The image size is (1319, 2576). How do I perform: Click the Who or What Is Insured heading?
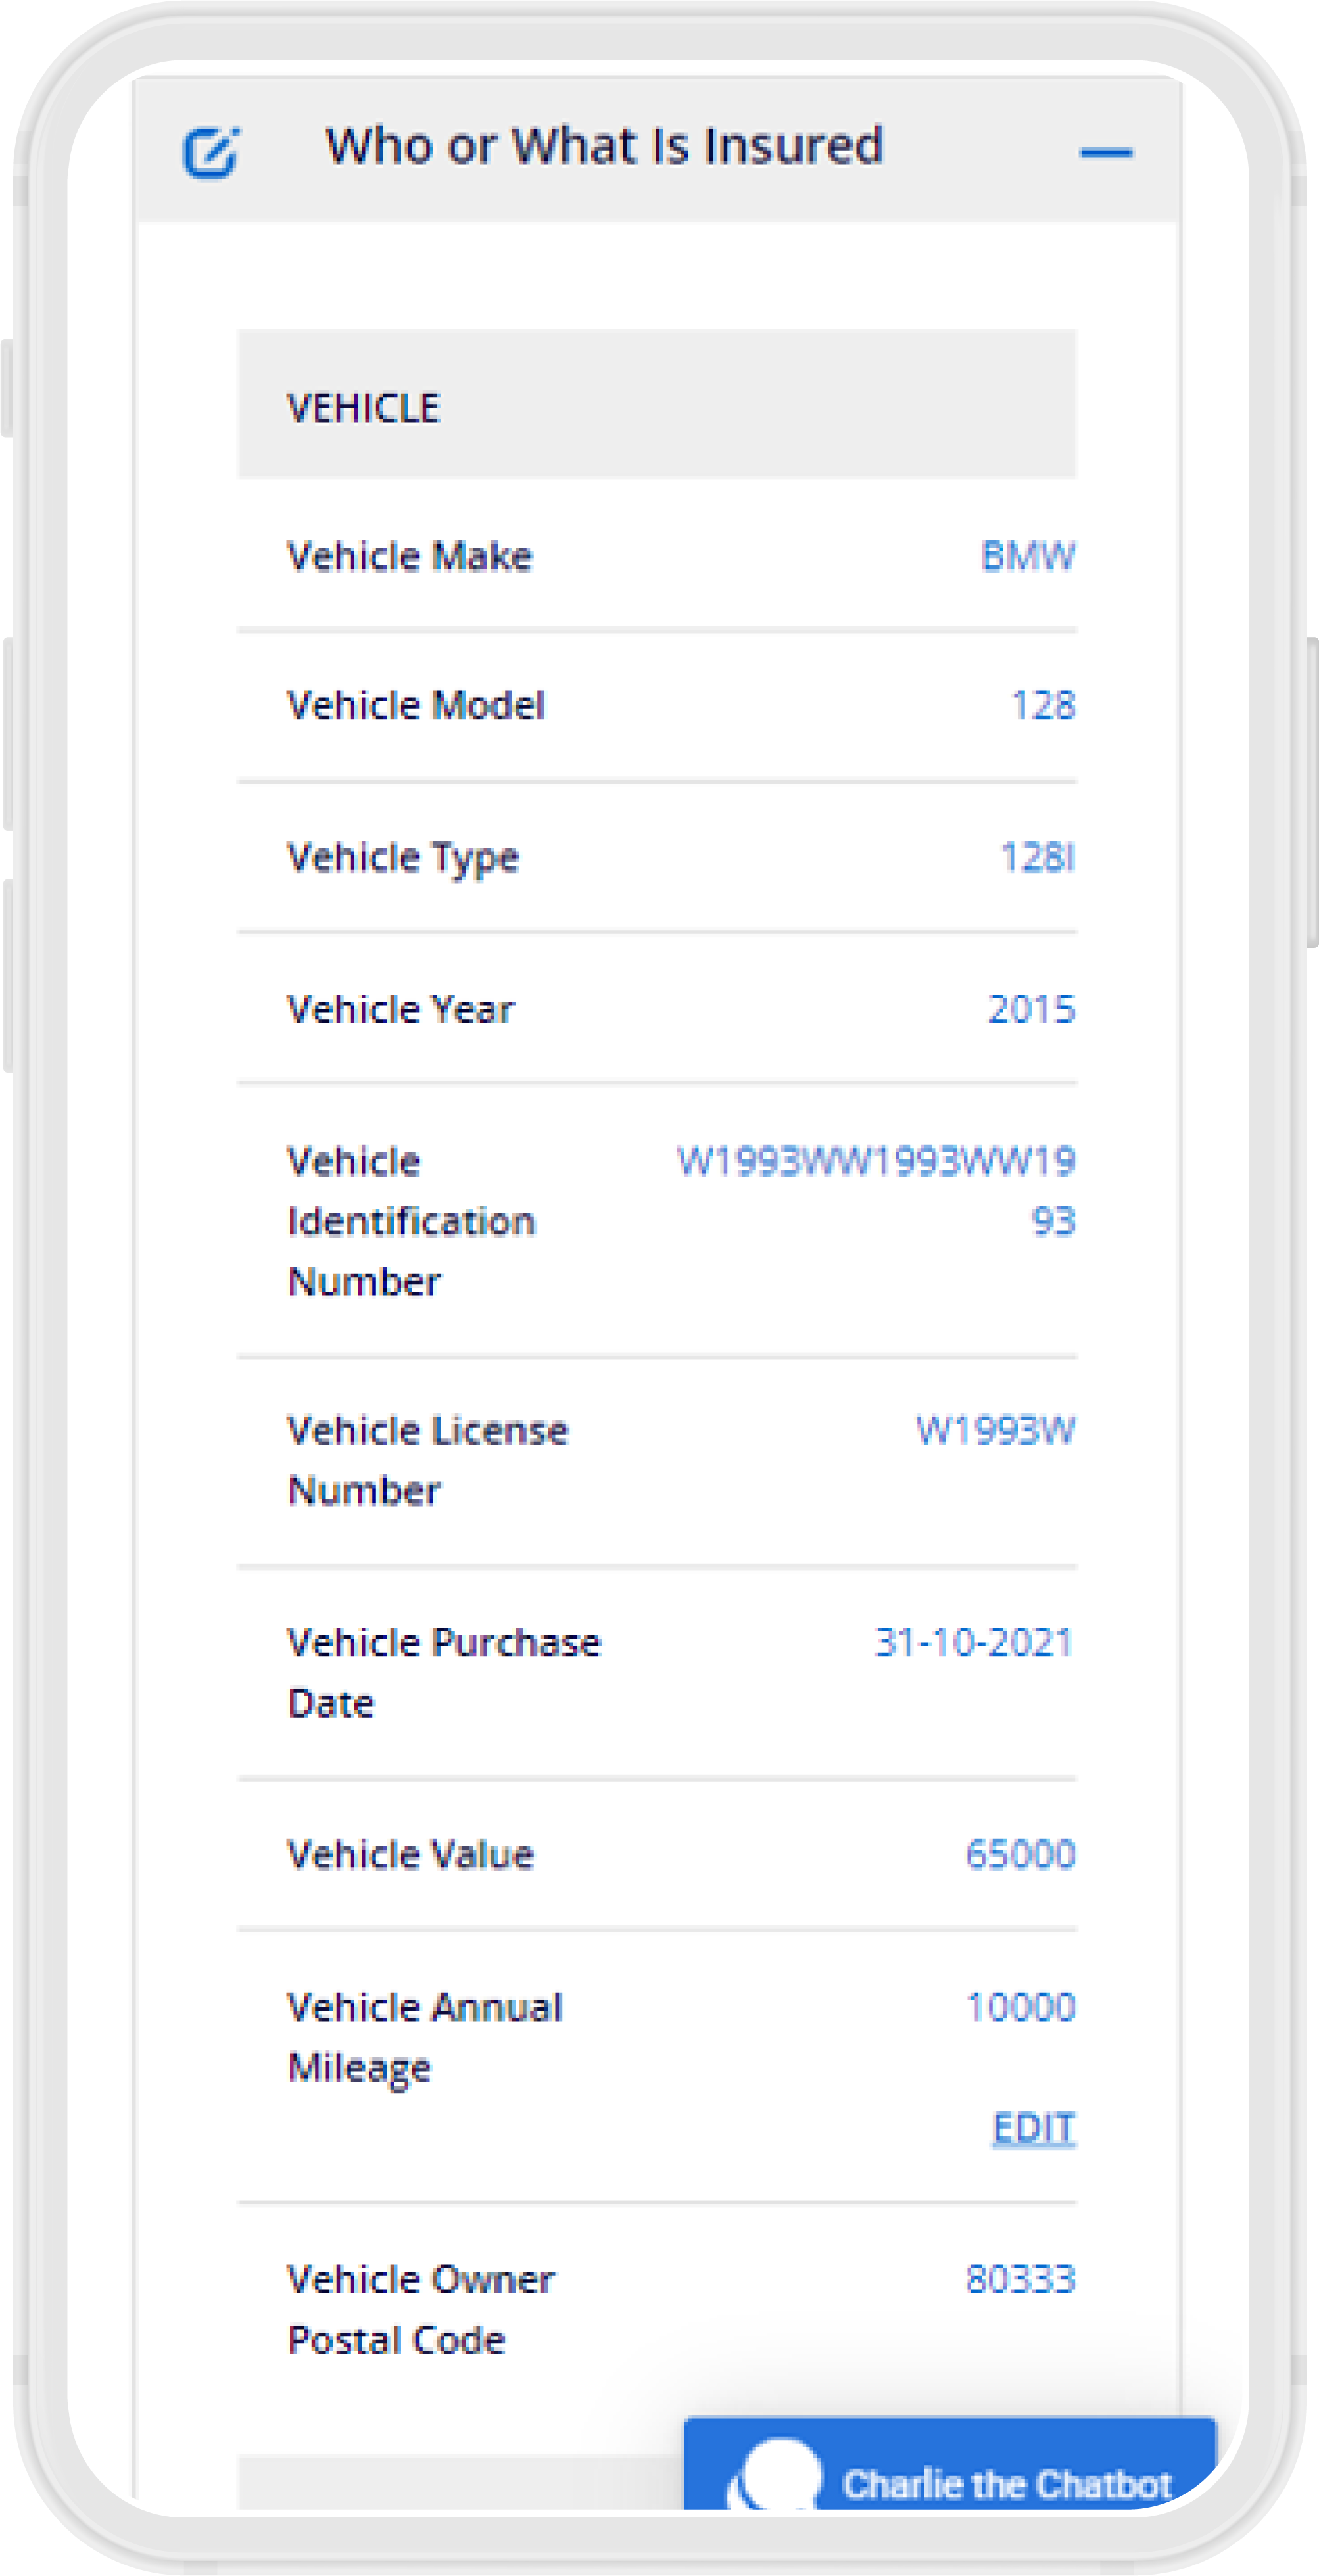[604, 146]
